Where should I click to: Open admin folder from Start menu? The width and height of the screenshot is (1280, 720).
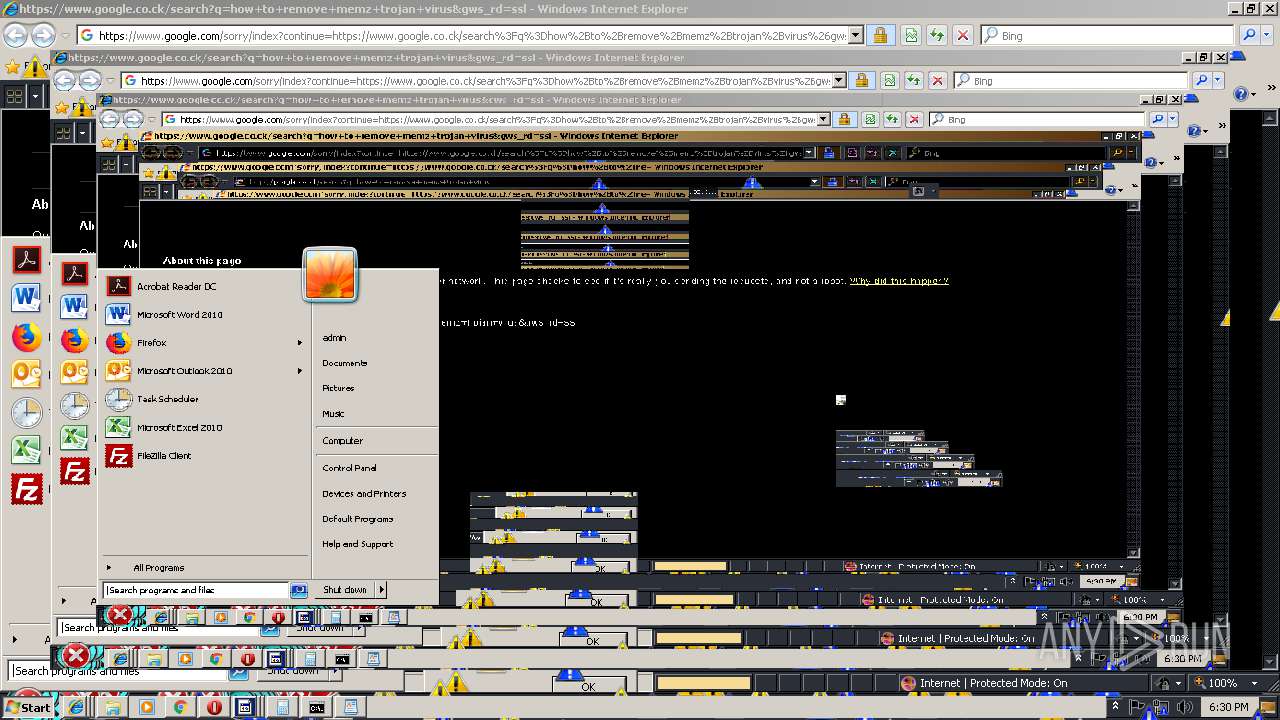[334, 338]
